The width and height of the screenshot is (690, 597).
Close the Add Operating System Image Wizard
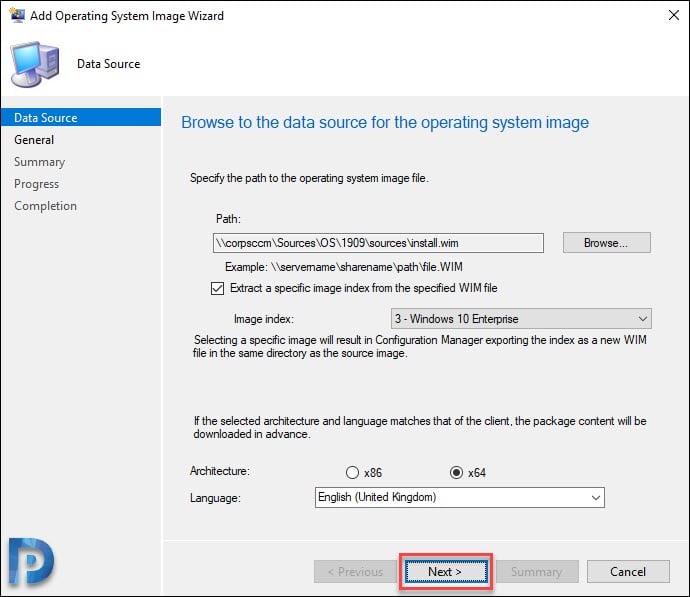pyautogui.click(x=673, y=15)
